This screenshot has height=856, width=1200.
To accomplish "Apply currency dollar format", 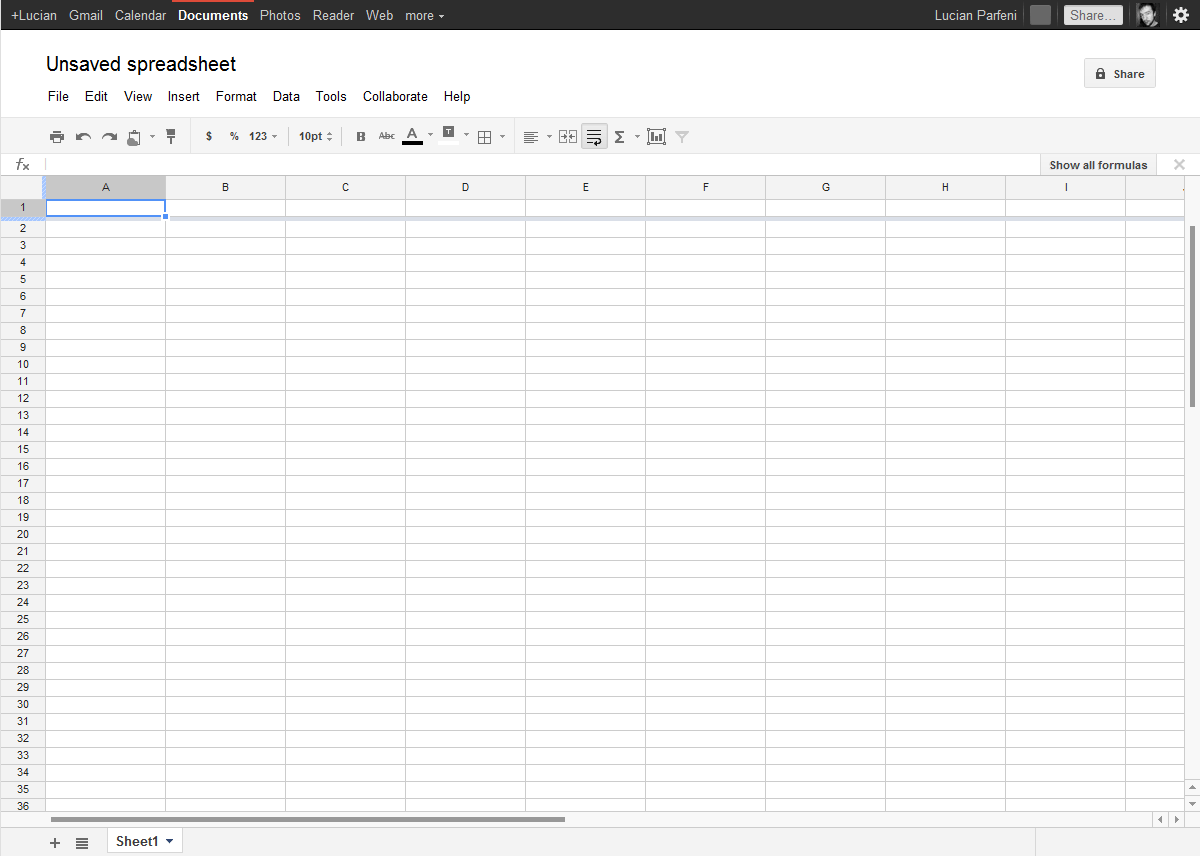I will pyautogui.click(x=209, y=137).
